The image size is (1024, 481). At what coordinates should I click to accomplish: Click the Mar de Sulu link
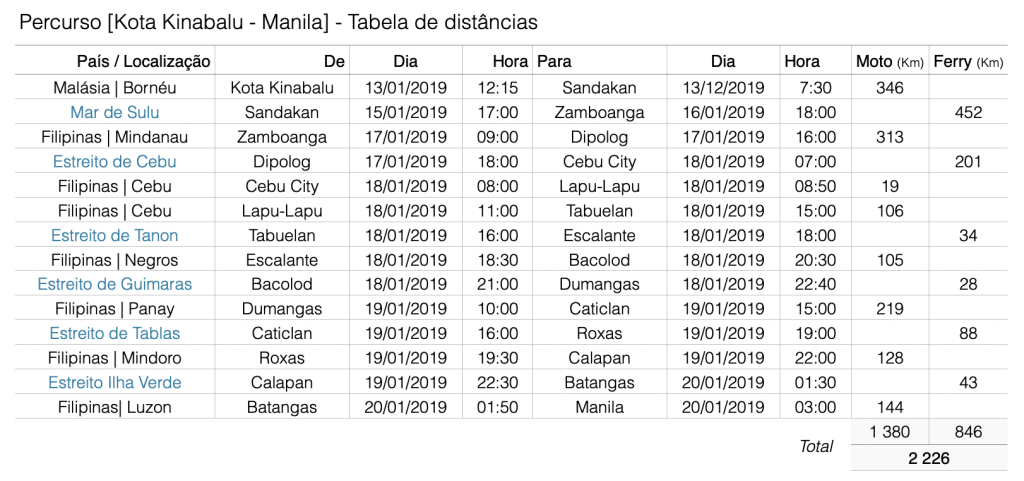pos(115,112)
